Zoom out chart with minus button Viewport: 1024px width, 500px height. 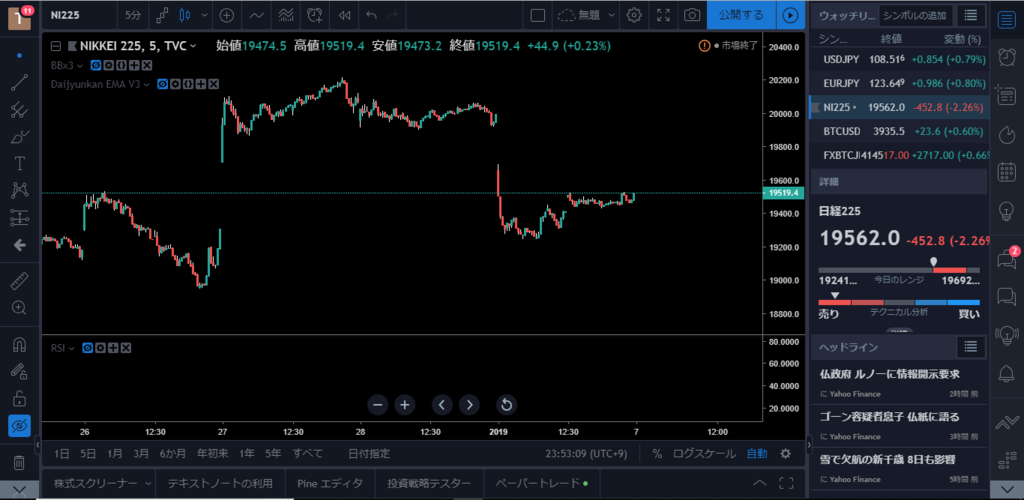coord(377,405)
